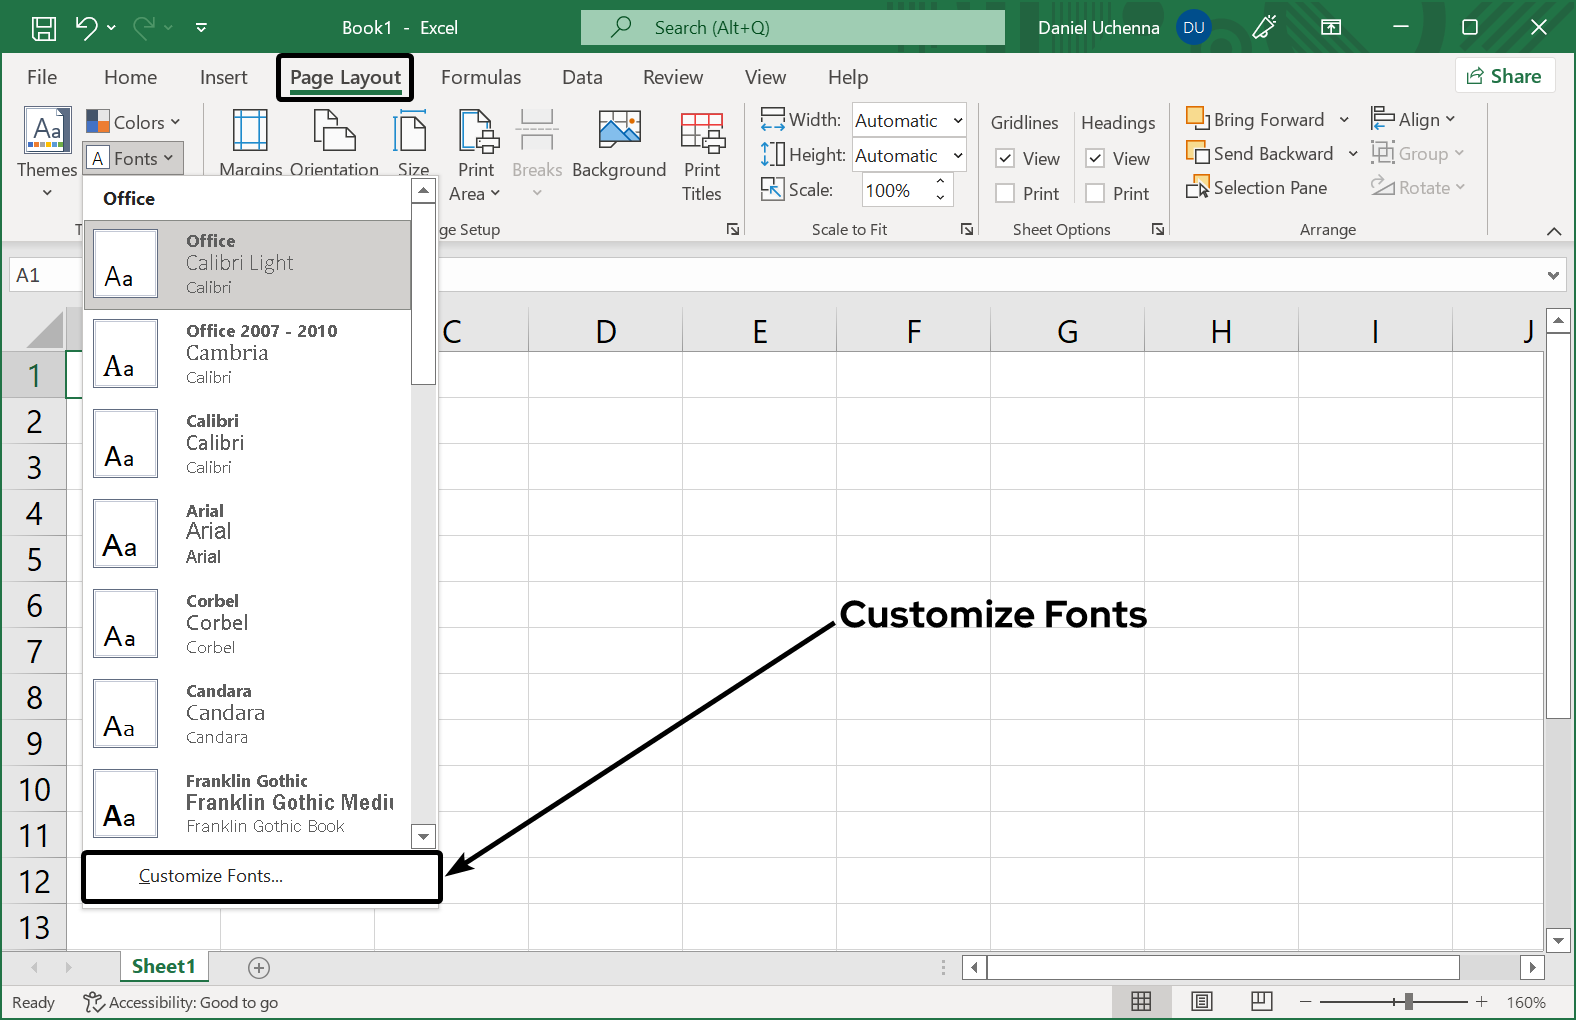The height and width of the screenshot is (1020, 1576).
Task: Click the Coming Soon pen icon
Action: (1265, 28)
